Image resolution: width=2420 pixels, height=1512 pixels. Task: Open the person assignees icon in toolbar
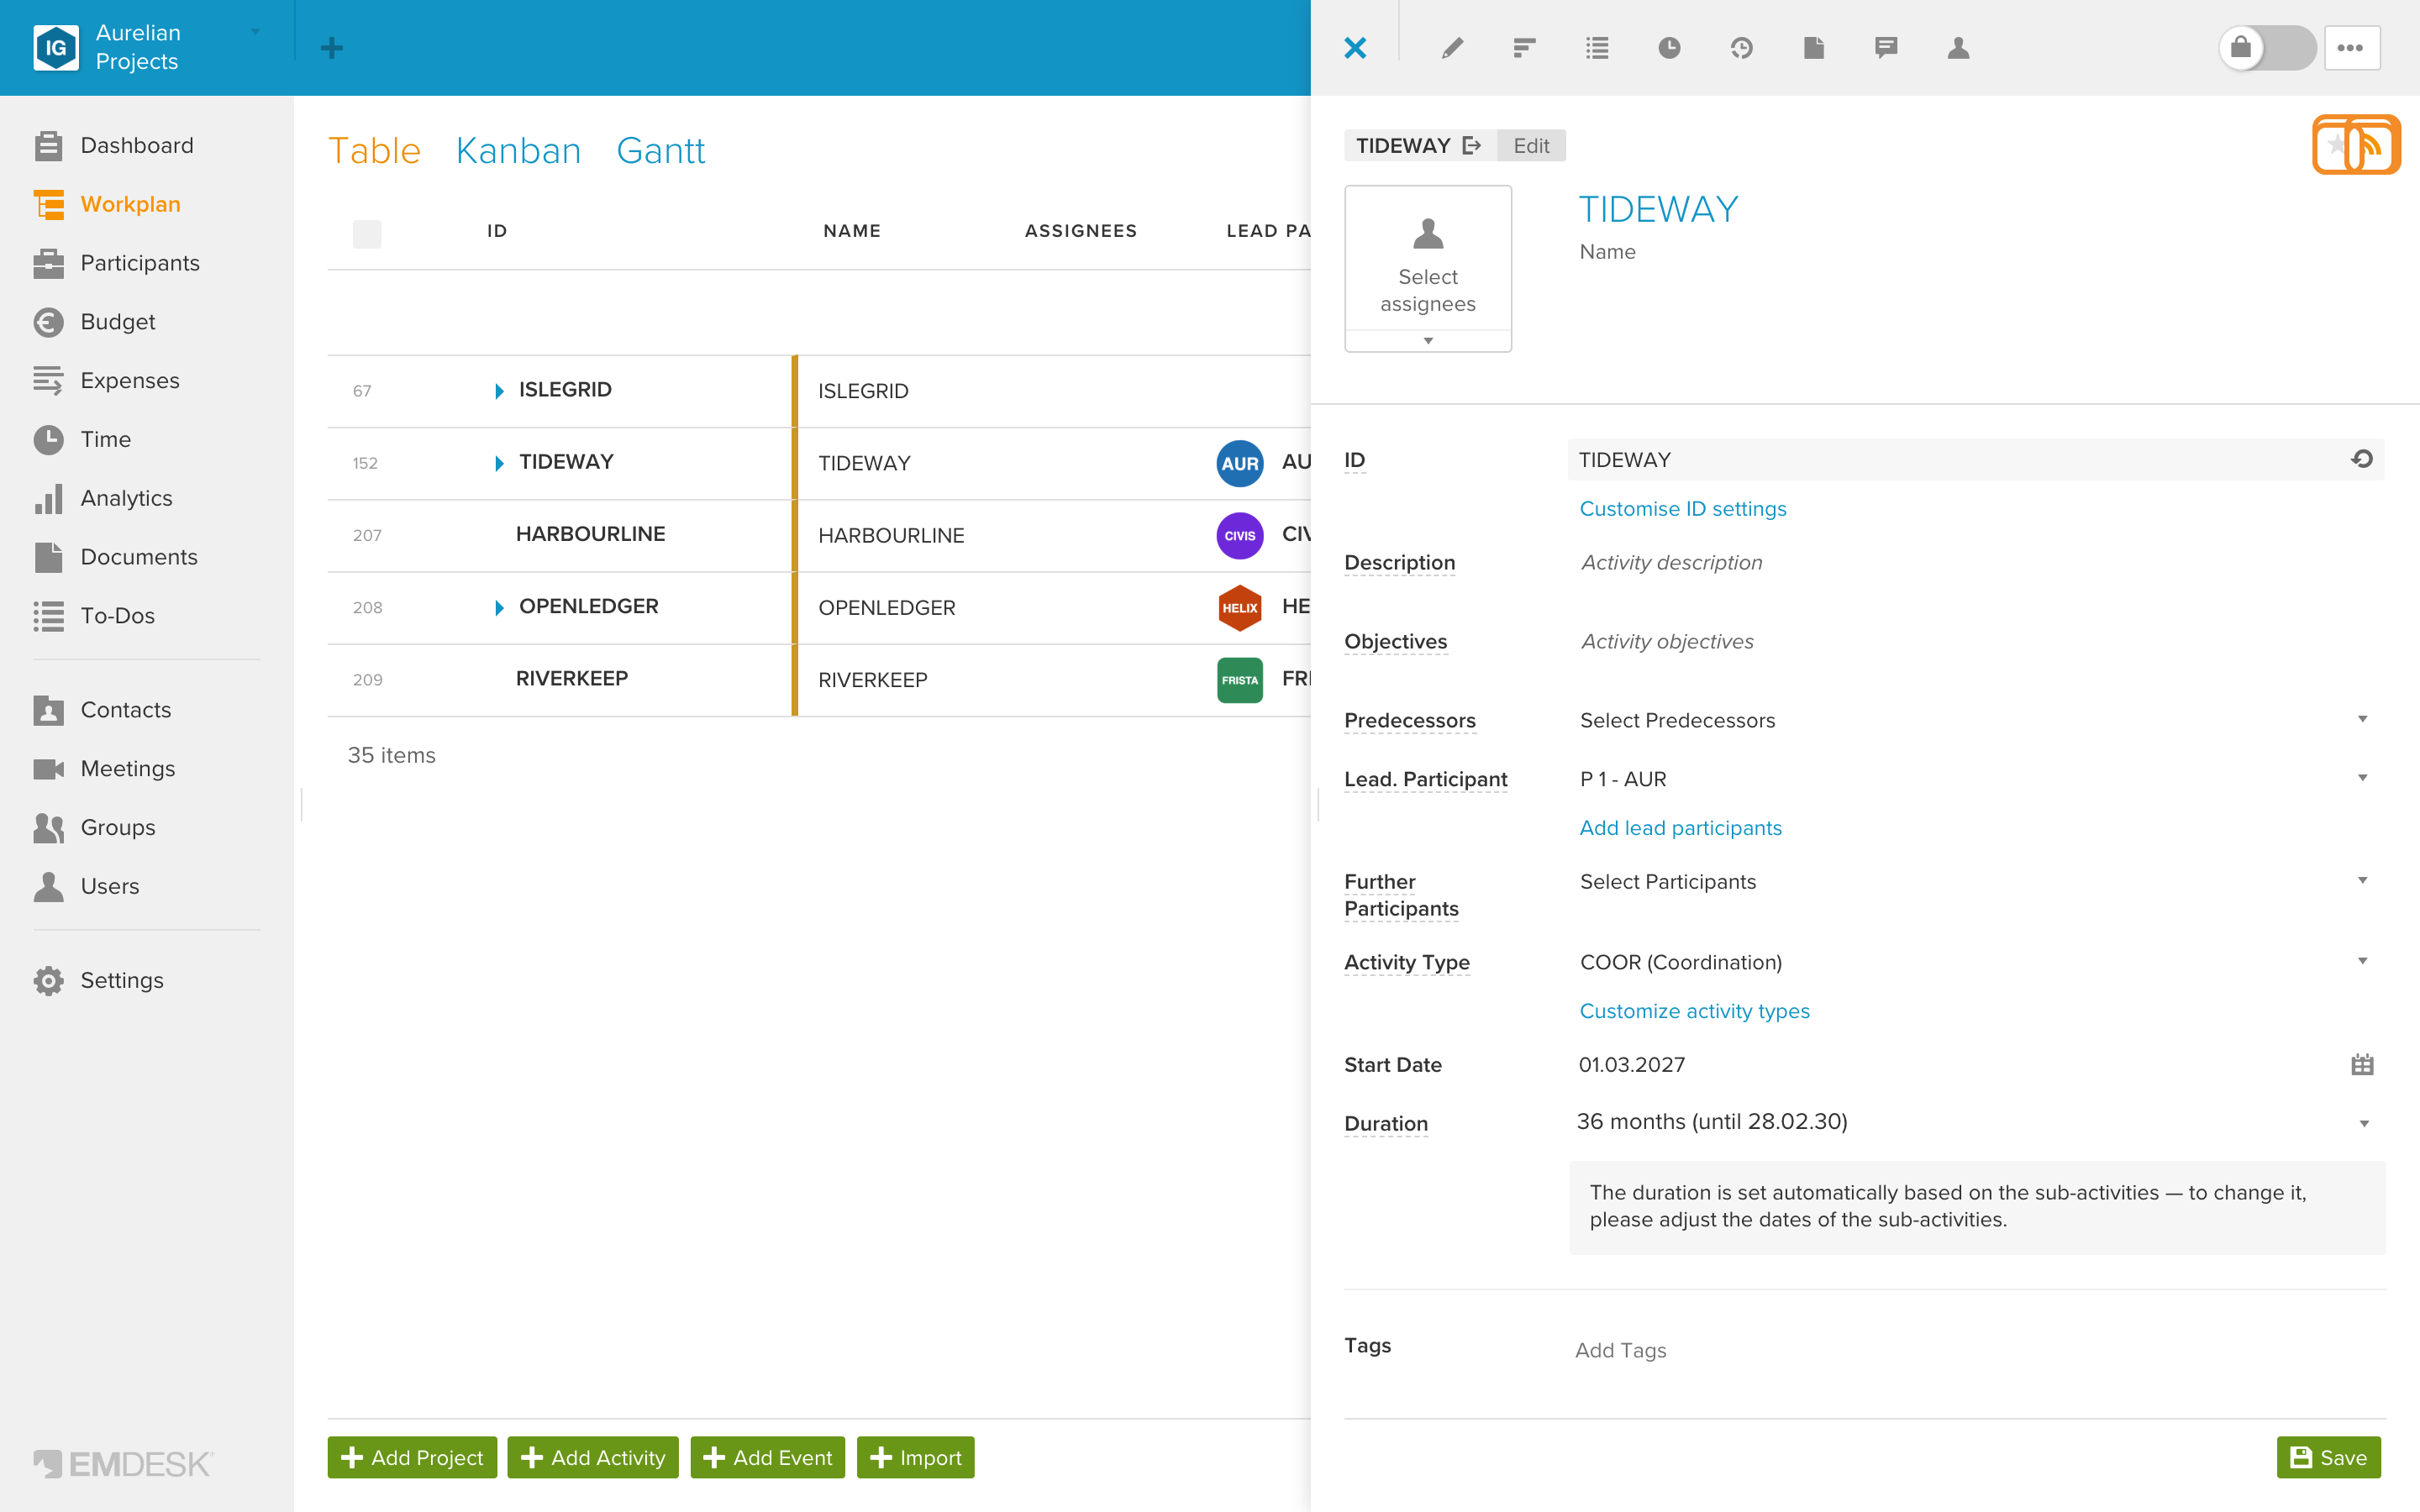tap(1958, 48)
